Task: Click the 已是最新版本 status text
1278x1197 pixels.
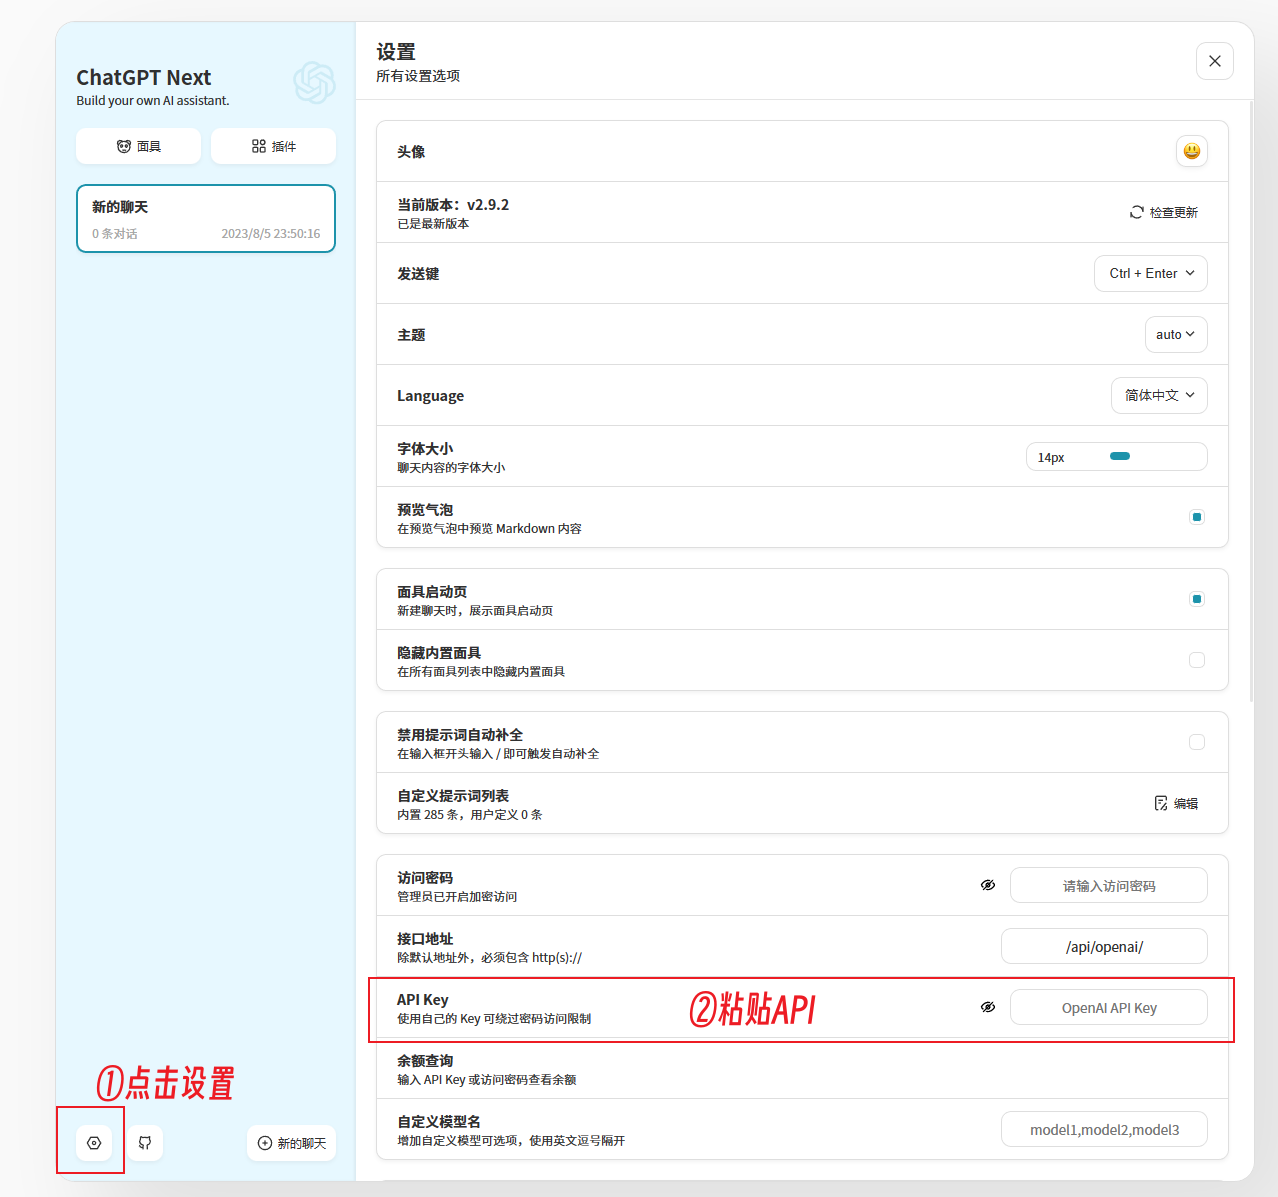Action: pos(433,224)
